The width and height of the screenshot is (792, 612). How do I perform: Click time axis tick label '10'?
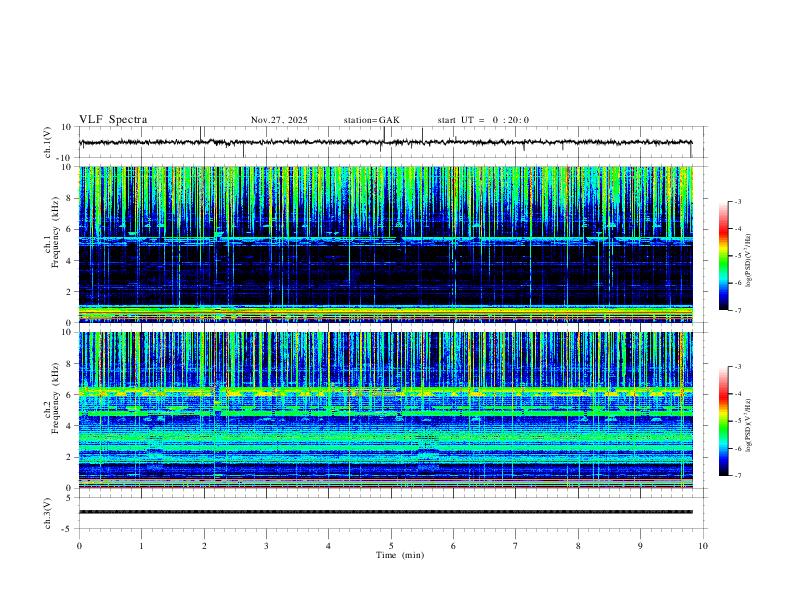click(x=703, y=546)
